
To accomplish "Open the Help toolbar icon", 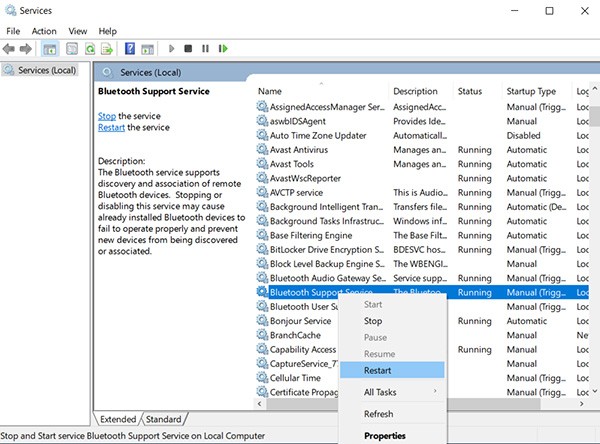I will click(130, 49).
